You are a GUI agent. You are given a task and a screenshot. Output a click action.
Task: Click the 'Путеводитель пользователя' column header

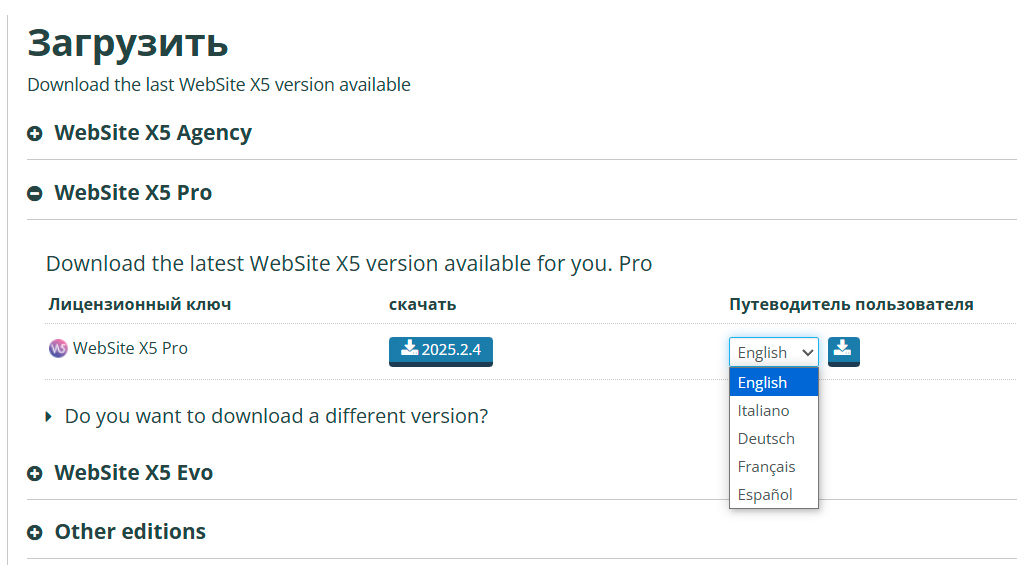851,304
